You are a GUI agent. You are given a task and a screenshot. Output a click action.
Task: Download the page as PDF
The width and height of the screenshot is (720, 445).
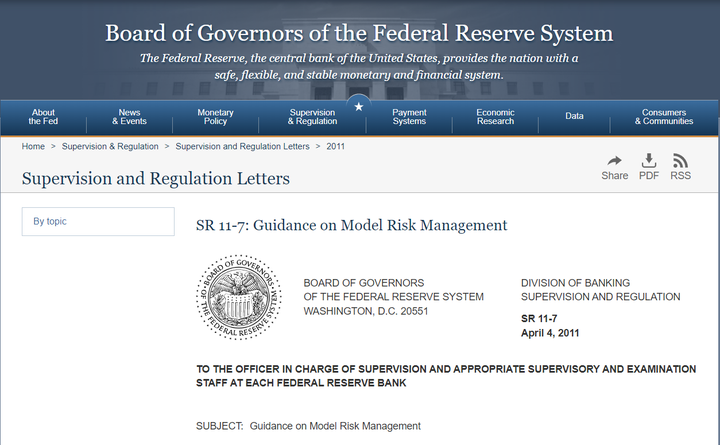[648, 167]
